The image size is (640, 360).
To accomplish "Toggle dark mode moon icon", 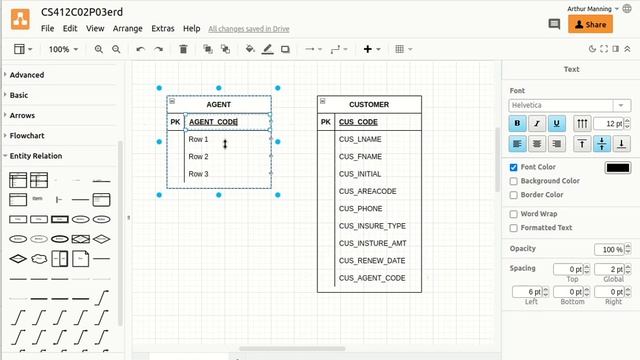I will click(x=592, y=49).
